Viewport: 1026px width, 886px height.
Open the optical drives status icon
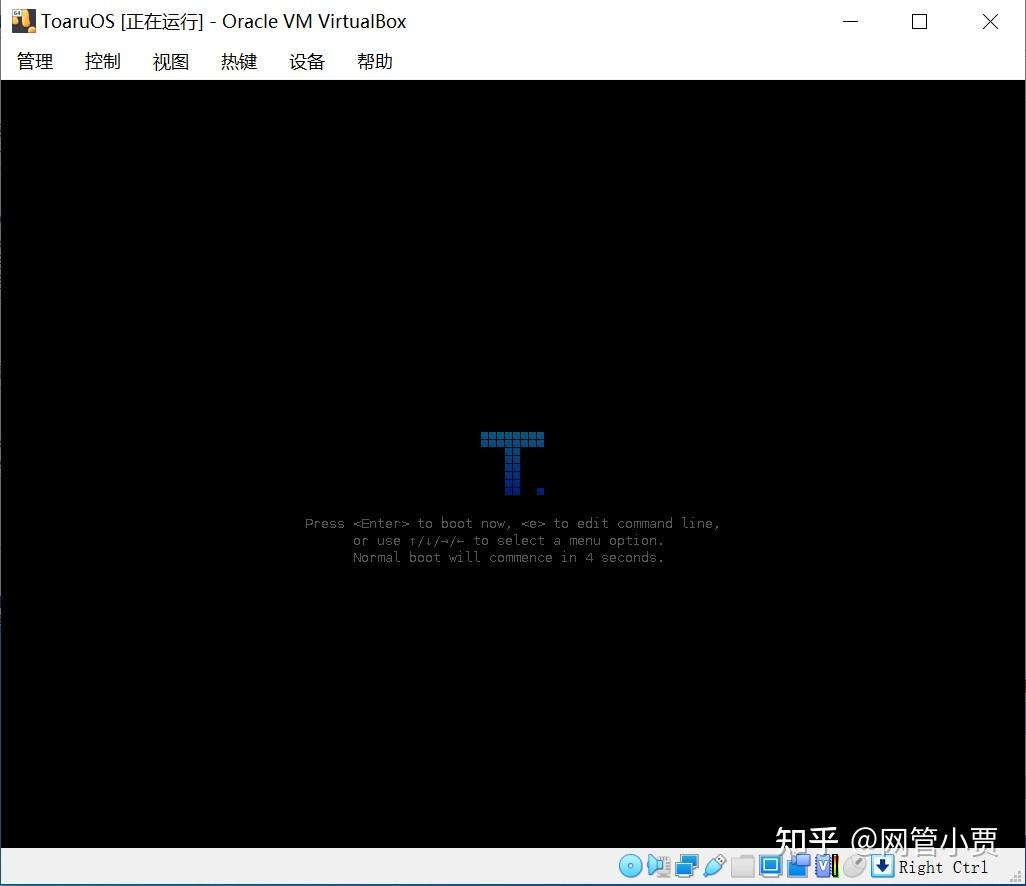tap(630, 865)
